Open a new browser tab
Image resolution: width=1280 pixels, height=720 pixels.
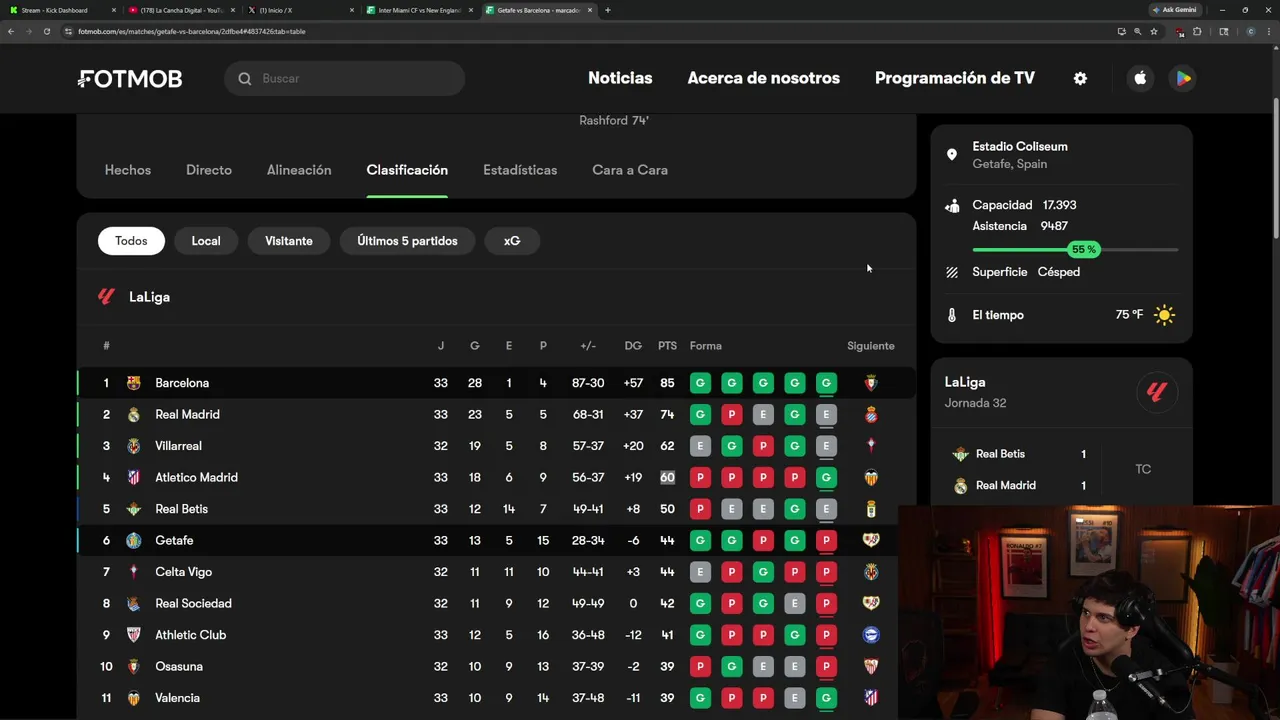point(608,10)
